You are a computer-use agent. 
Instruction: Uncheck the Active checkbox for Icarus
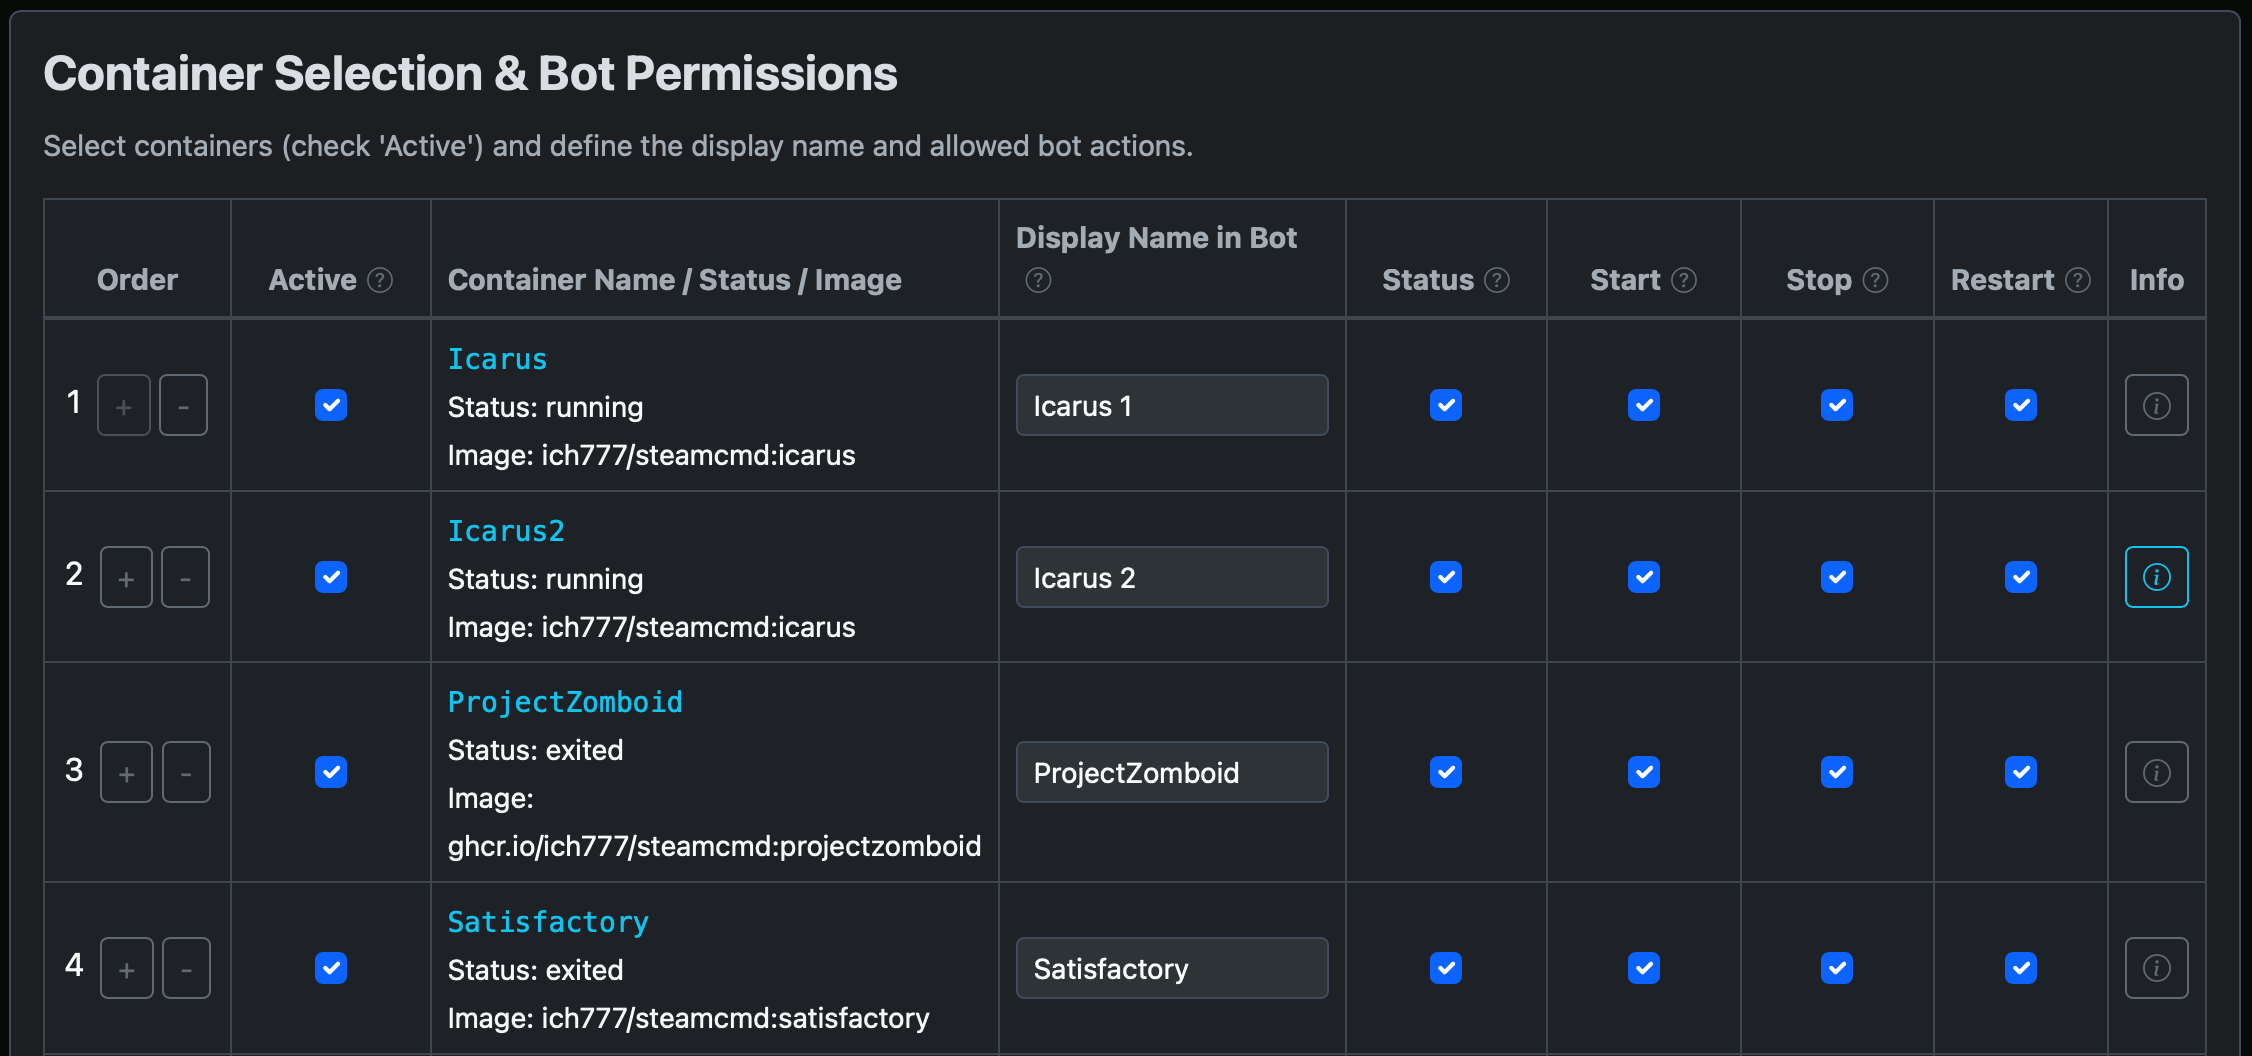pos(330,405)
